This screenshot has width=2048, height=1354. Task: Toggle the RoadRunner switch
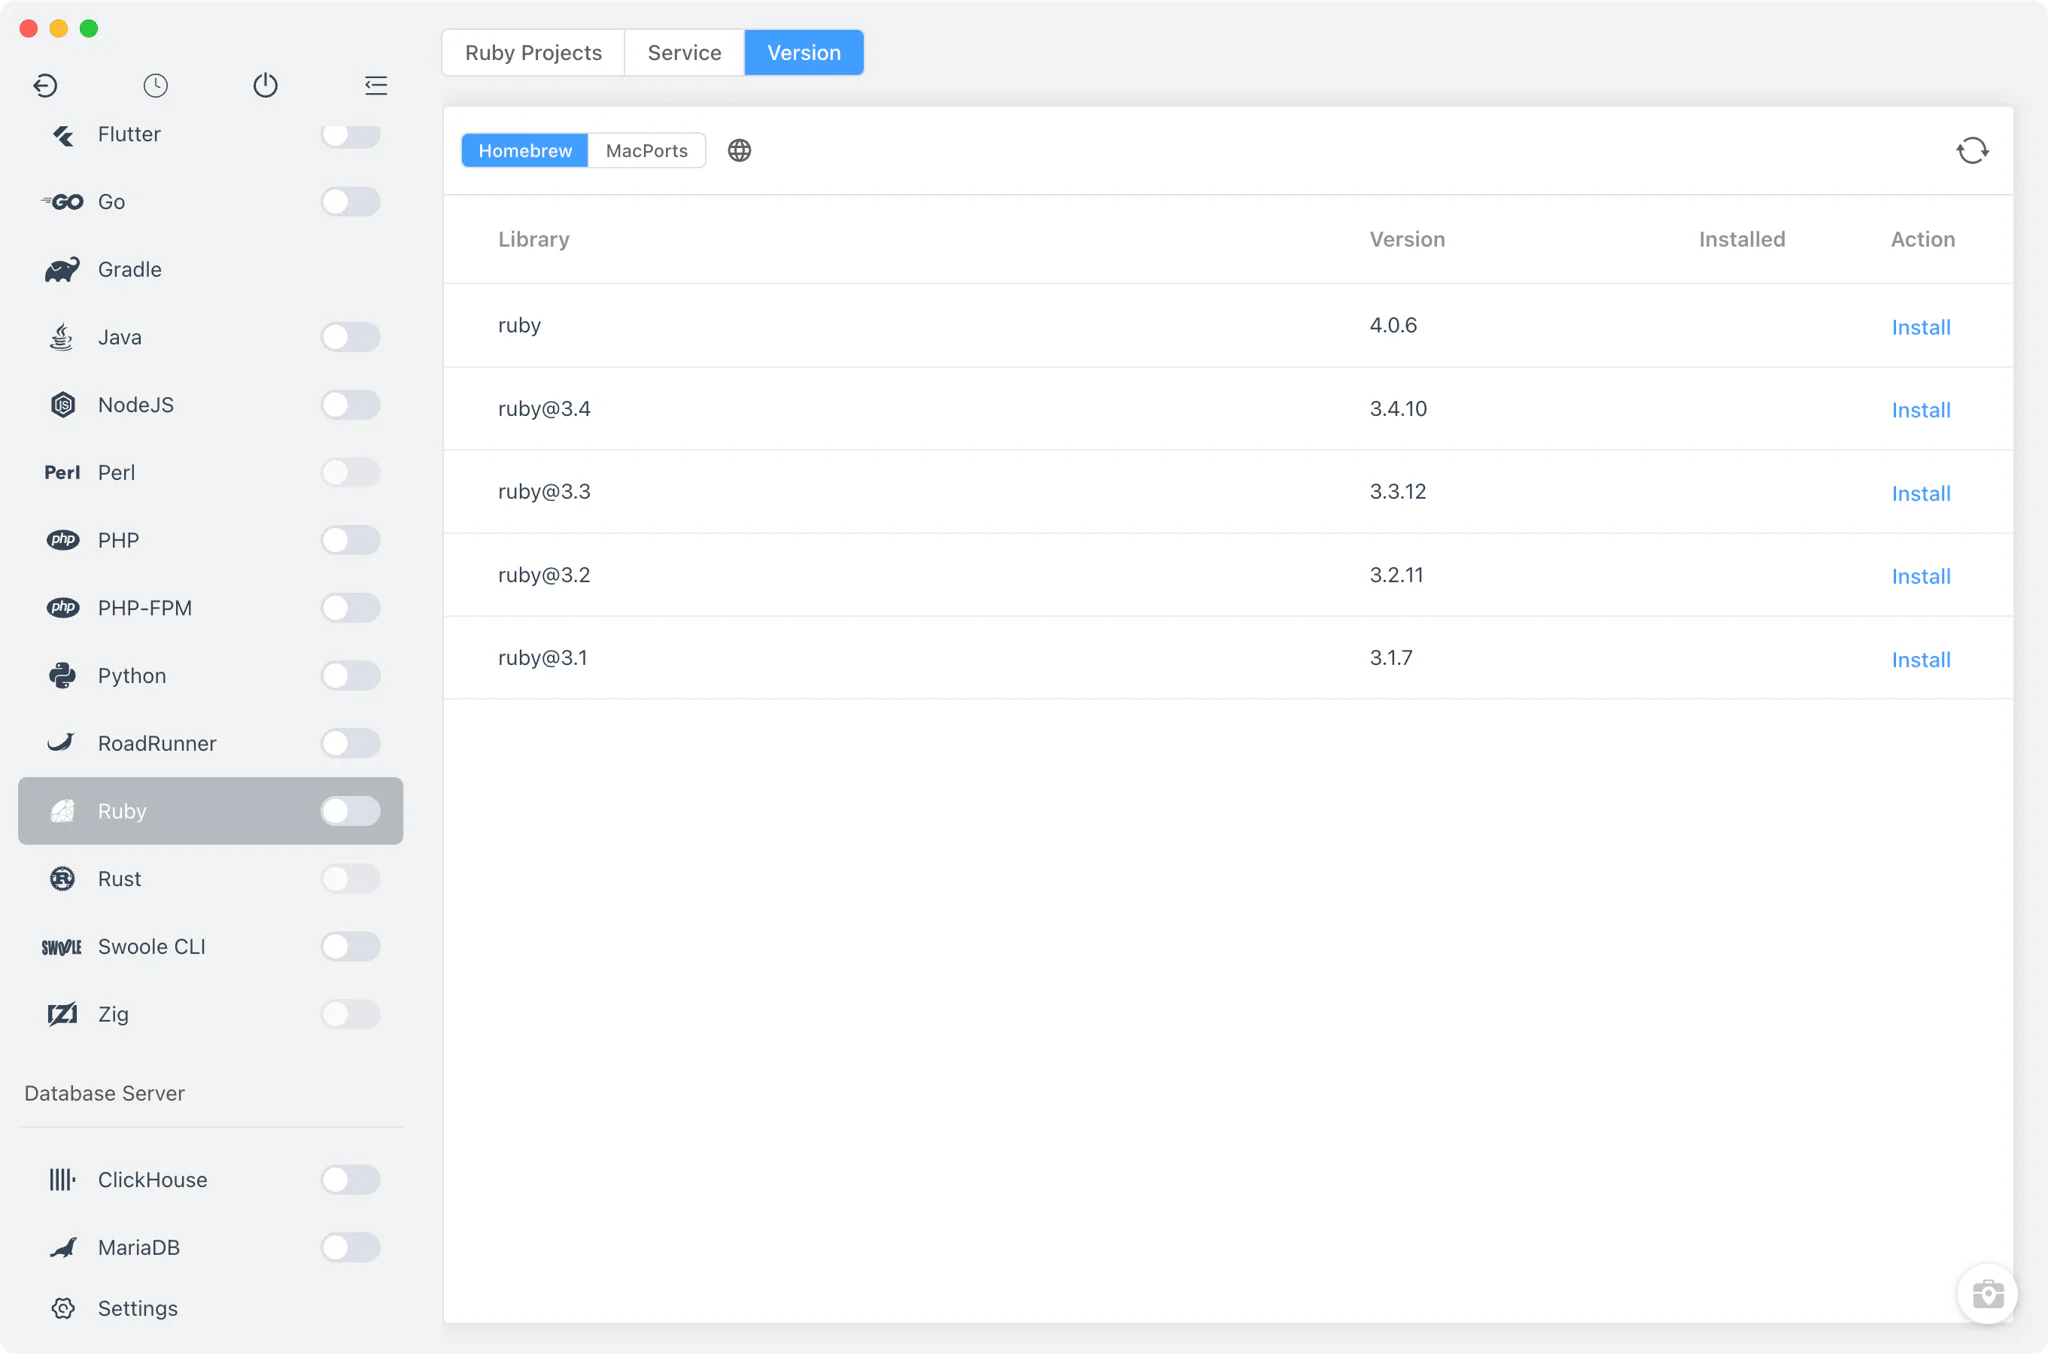click(x=350, y=743)
